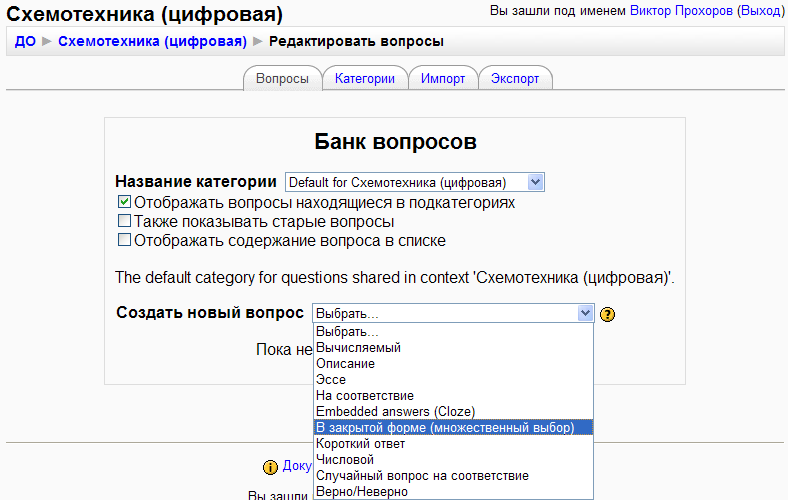Enable showing question content in list
This screenshot has height=500, width=788.
[124, 240]
